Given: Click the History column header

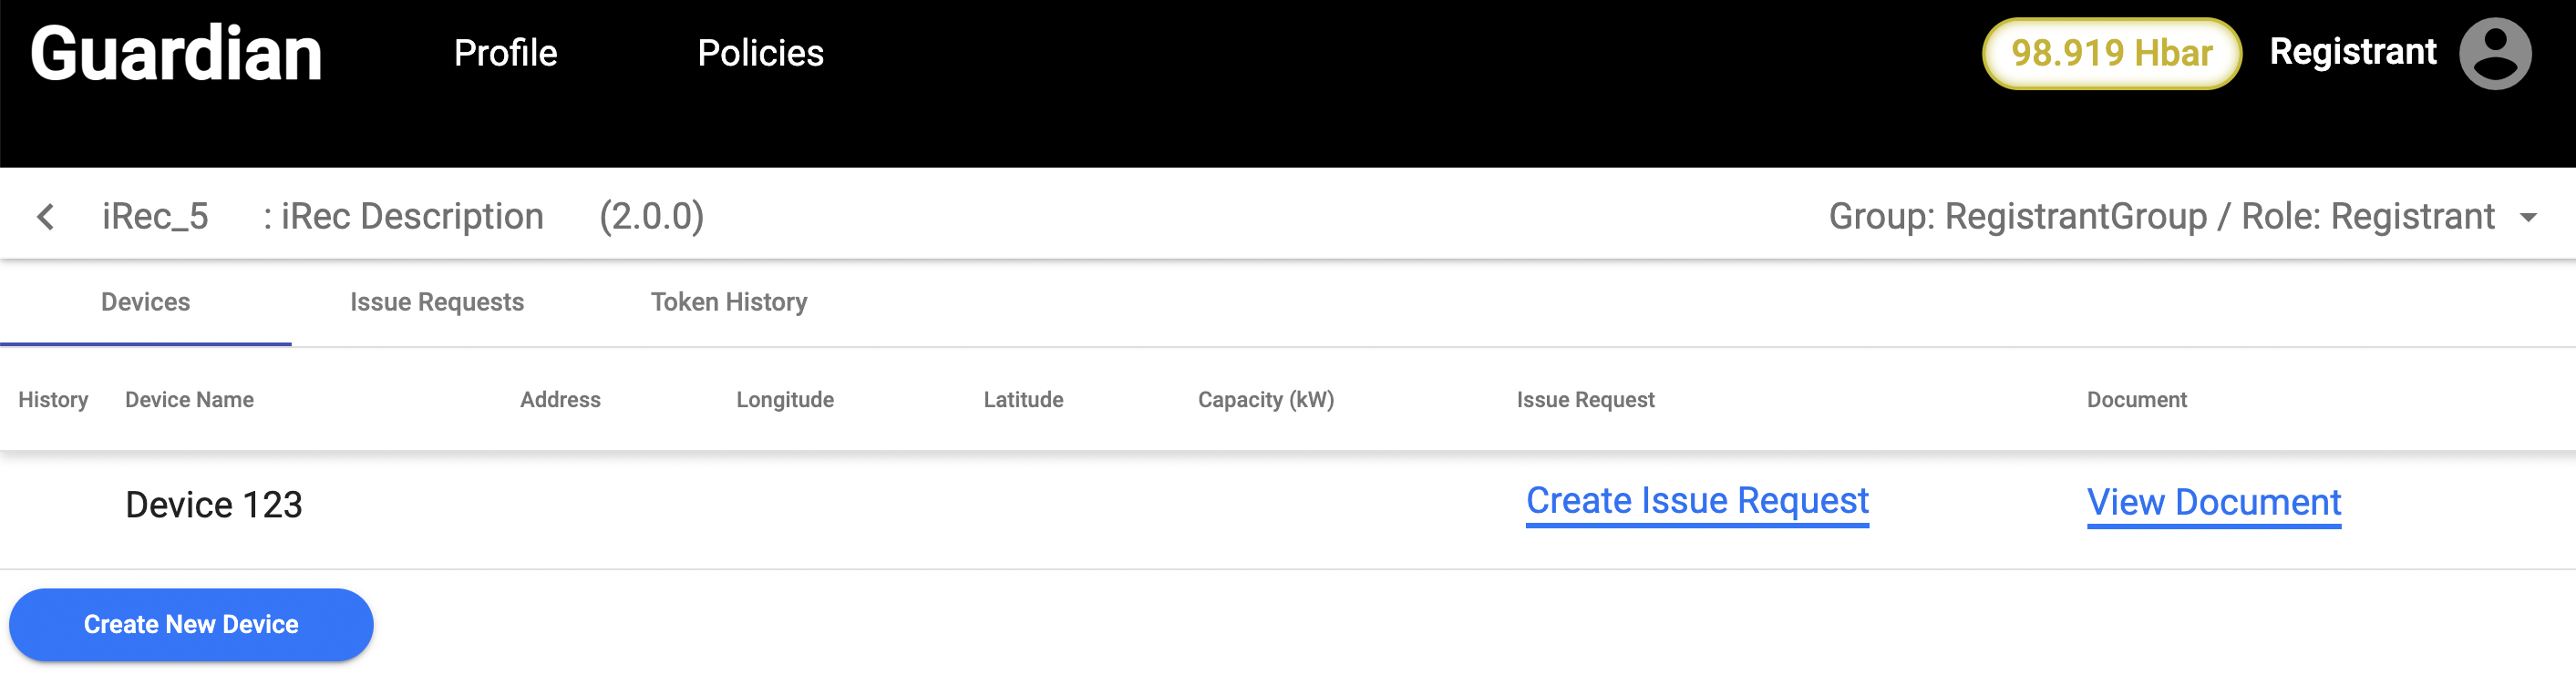Looking at the screenshot, I should click(x=53, y=400).
